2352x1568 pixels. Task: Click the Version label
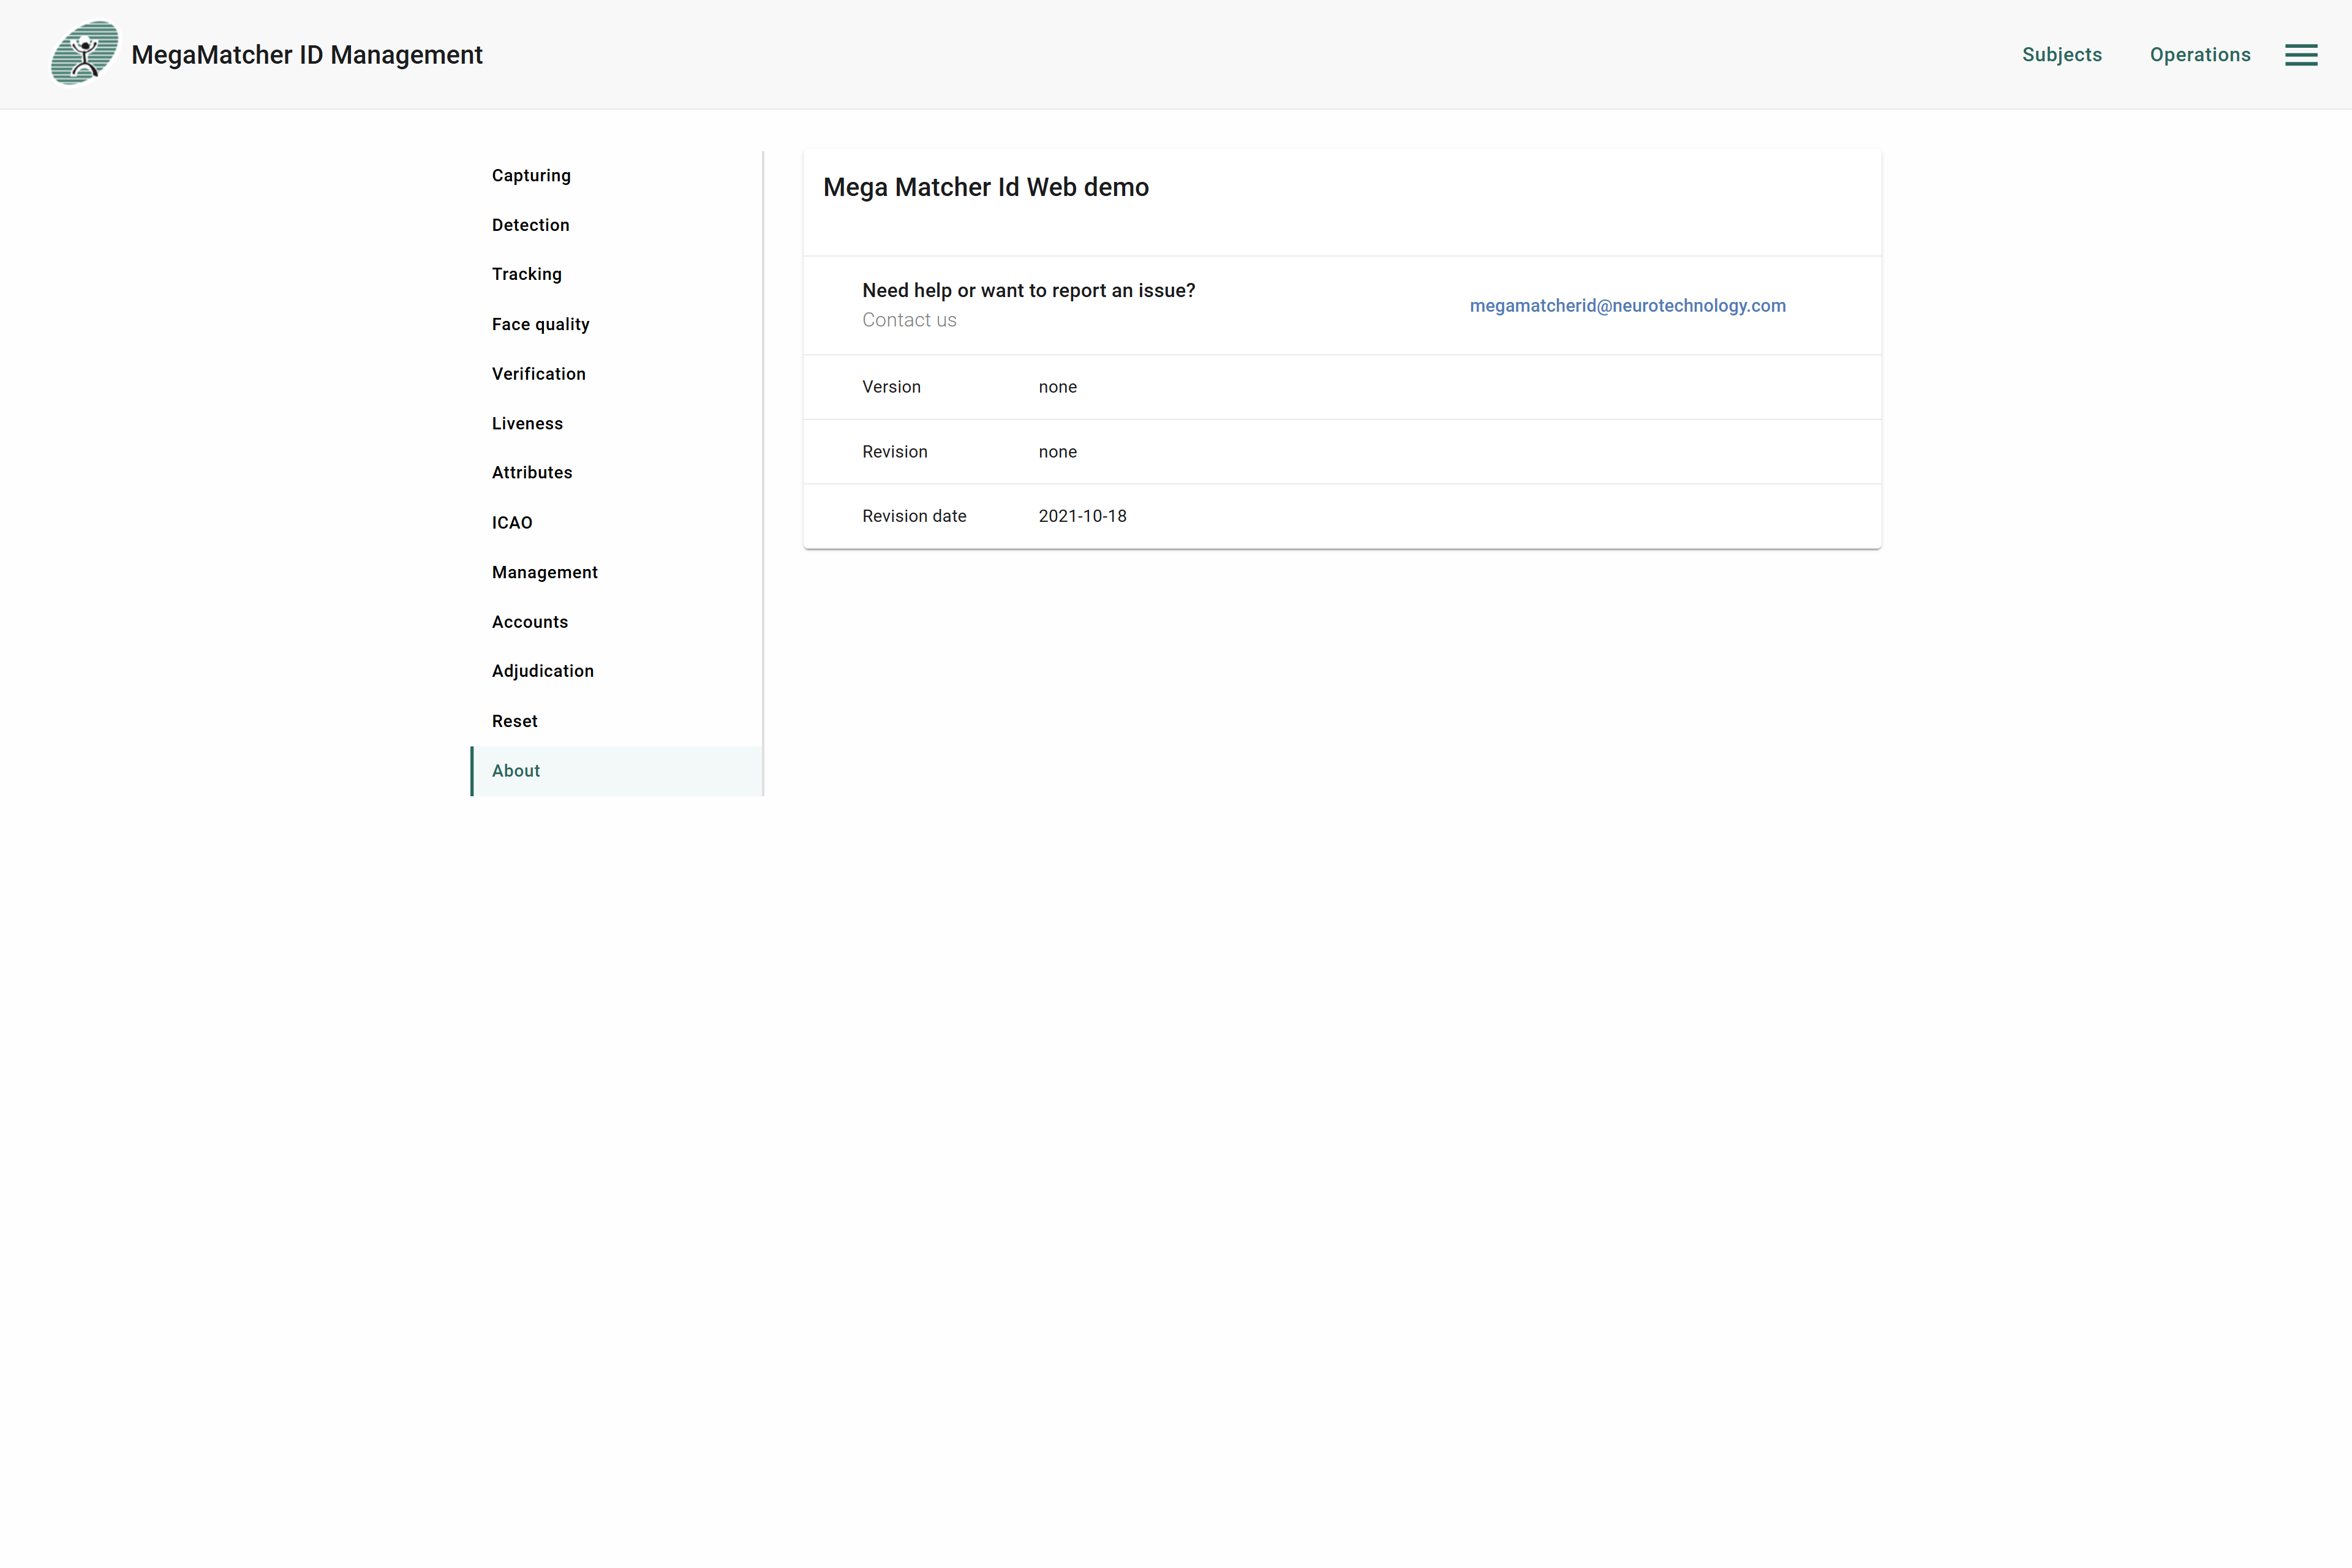point(891,387)
